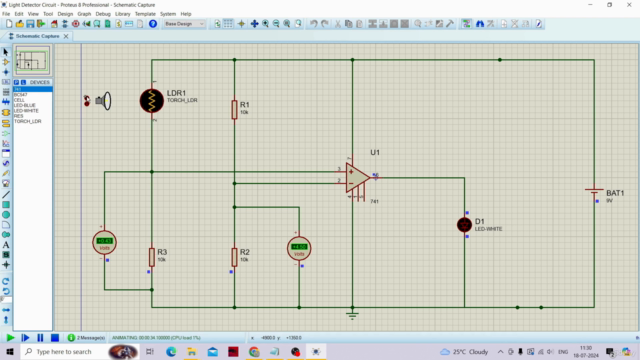The height and width of the screenshot is (360, 640).
Task: Click the torch symbol beside LDR1
Action: 103,101
